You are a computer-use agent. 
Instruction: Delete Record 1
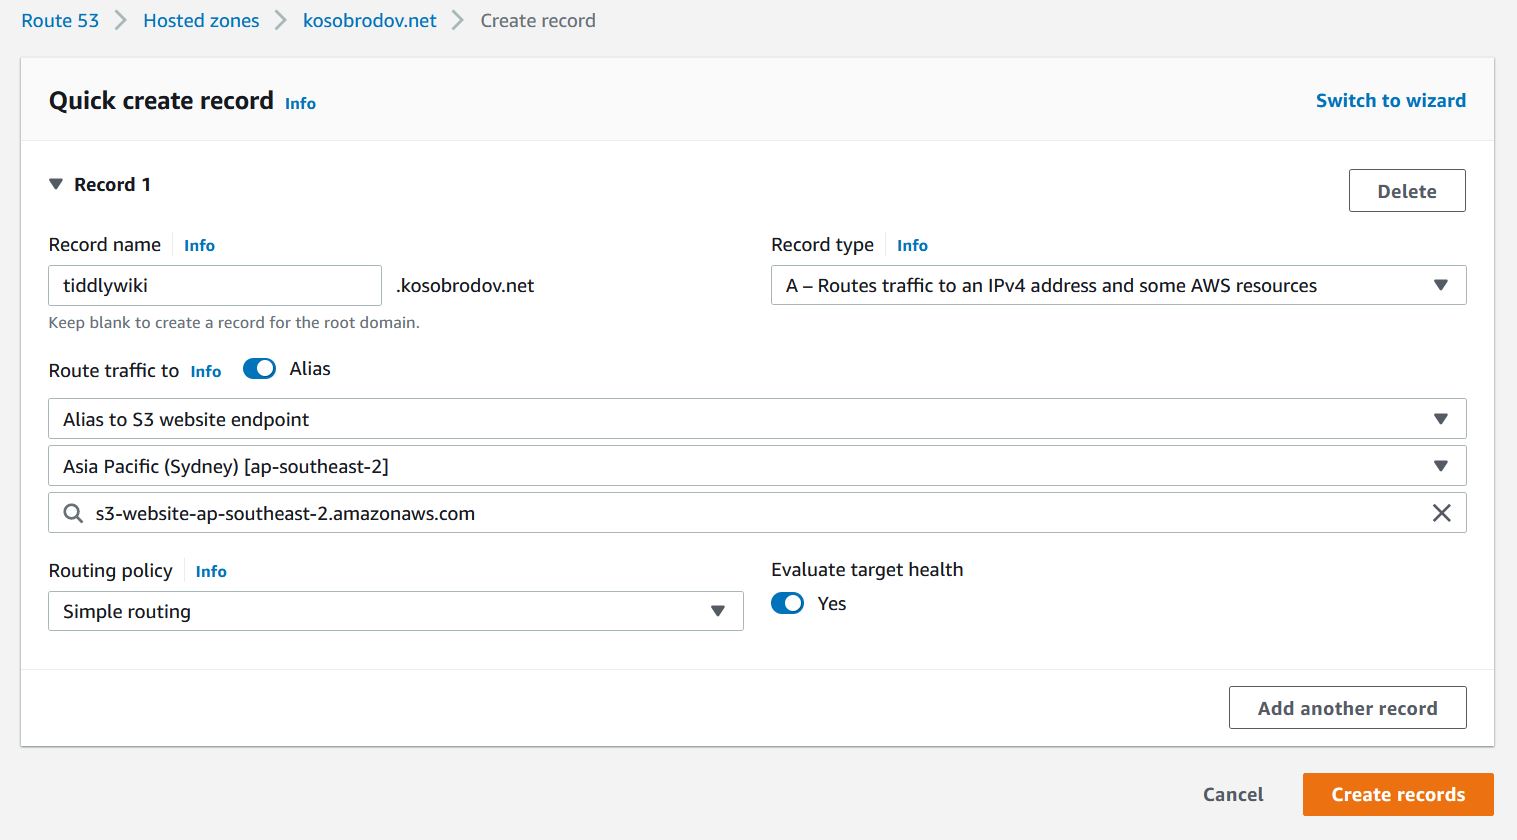pyautogui.click(x=1407, y=191)
